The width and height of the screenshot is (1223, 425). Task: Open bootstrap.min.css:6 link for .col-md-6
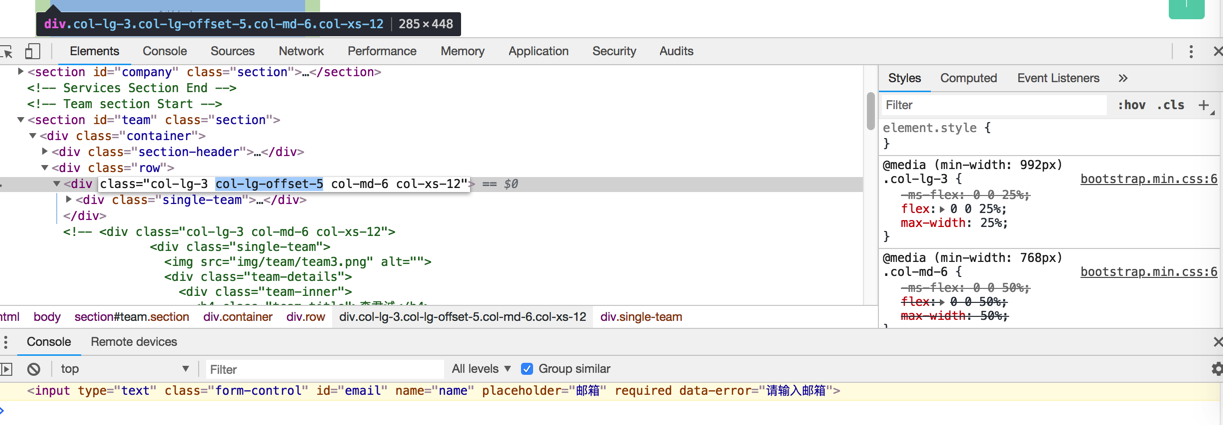click(1149, 272)
